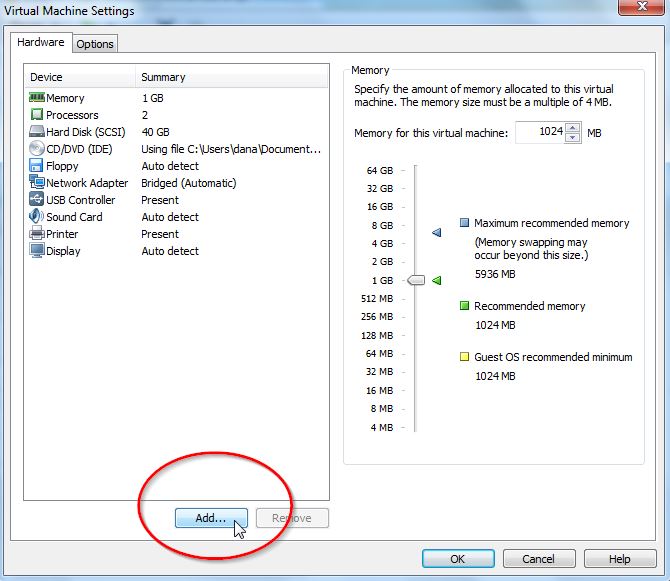The image size is (670, 581).
Task: Select the Memory row text
Action: (65, 98)
